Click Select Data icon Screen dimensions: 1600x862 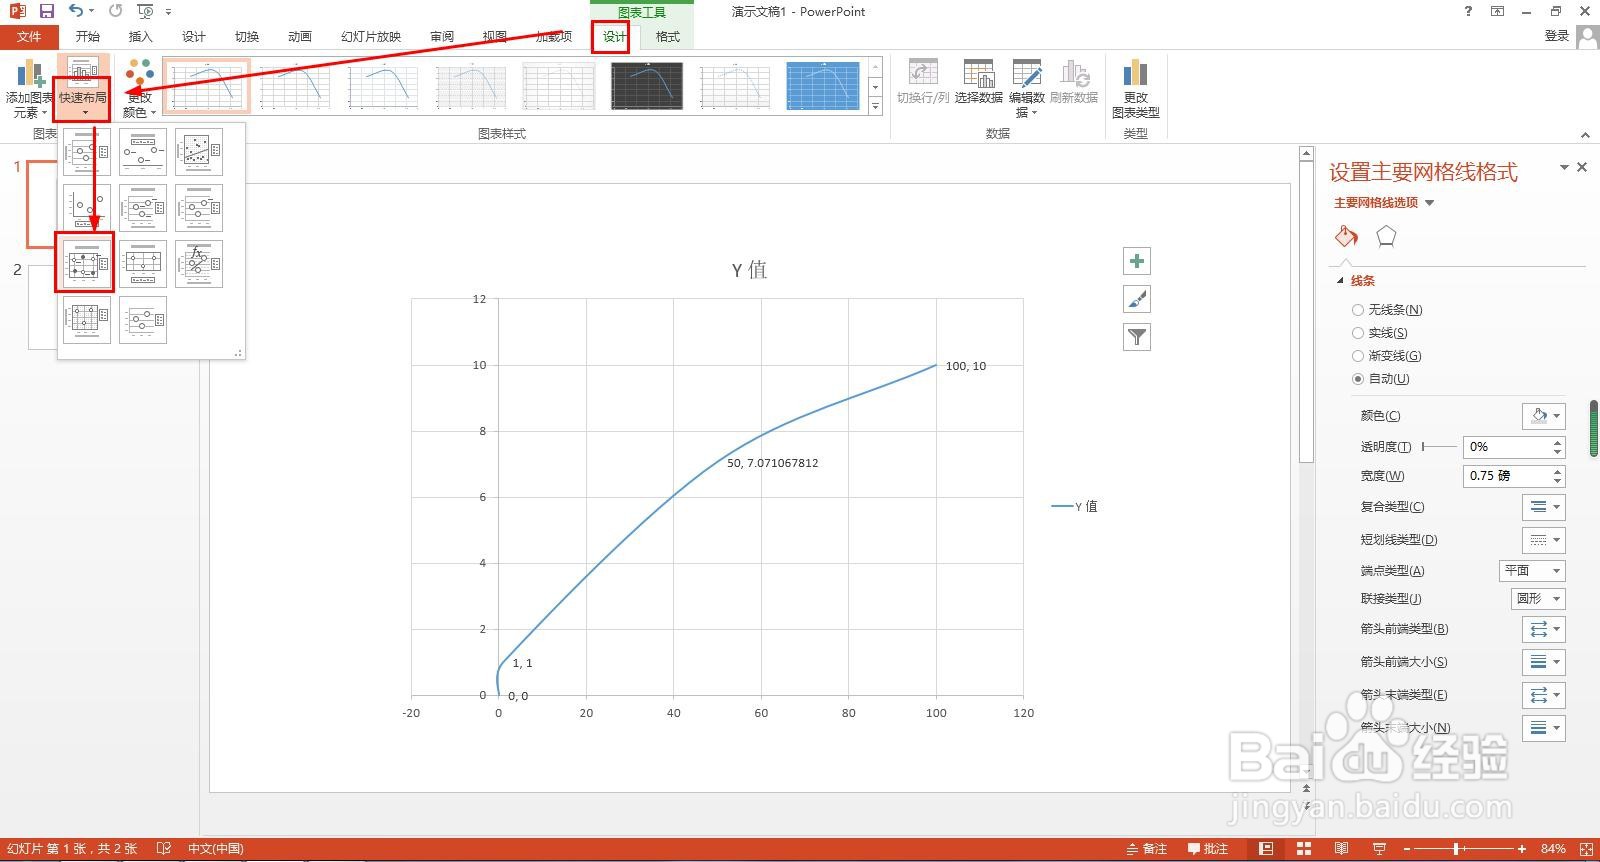(978, 82)
